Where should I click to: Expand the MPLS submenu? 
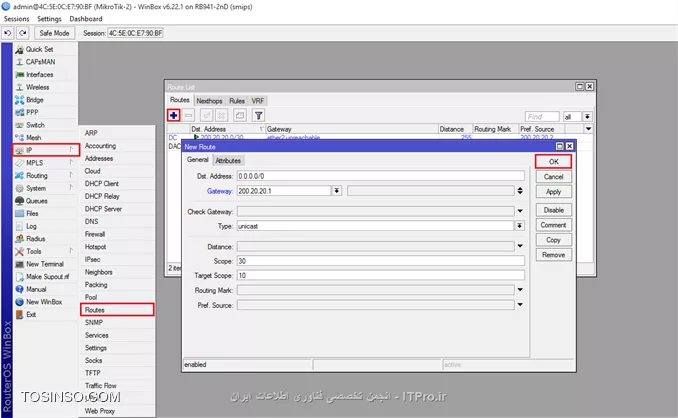(x=45, y=163)
